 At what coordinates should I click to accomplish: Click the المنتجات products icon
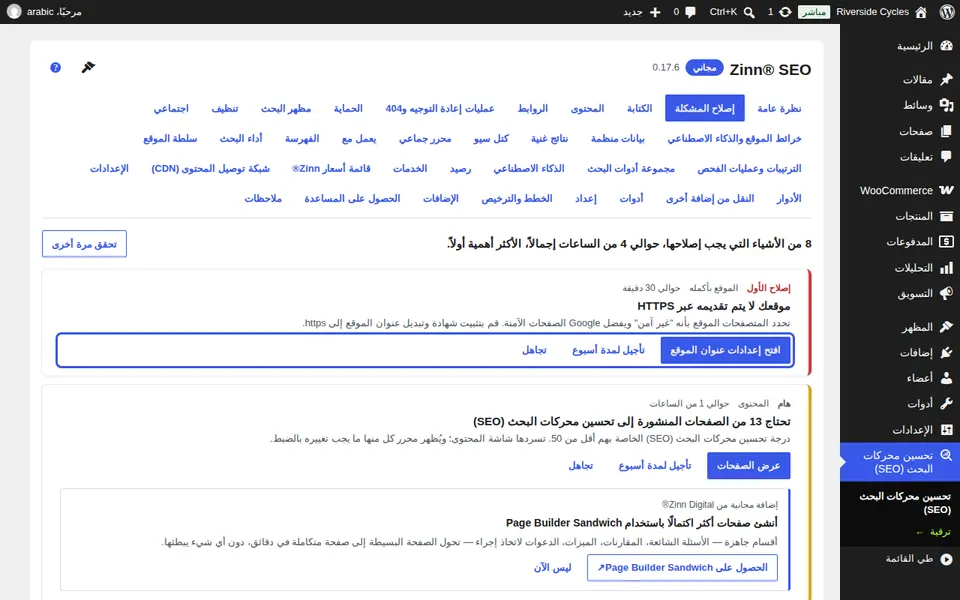(x=947, y=216)
